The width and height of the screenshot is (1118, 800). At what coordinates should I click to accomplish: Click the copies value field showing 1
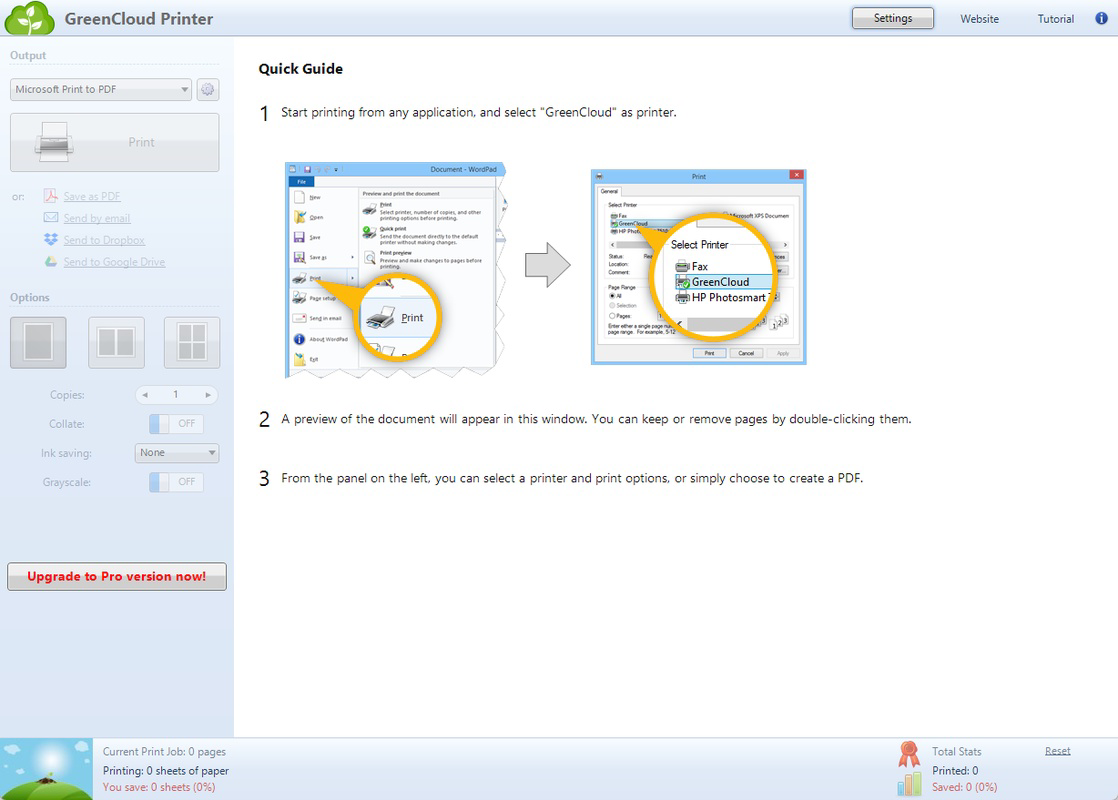pyautogui.click(x=176, y=394)
